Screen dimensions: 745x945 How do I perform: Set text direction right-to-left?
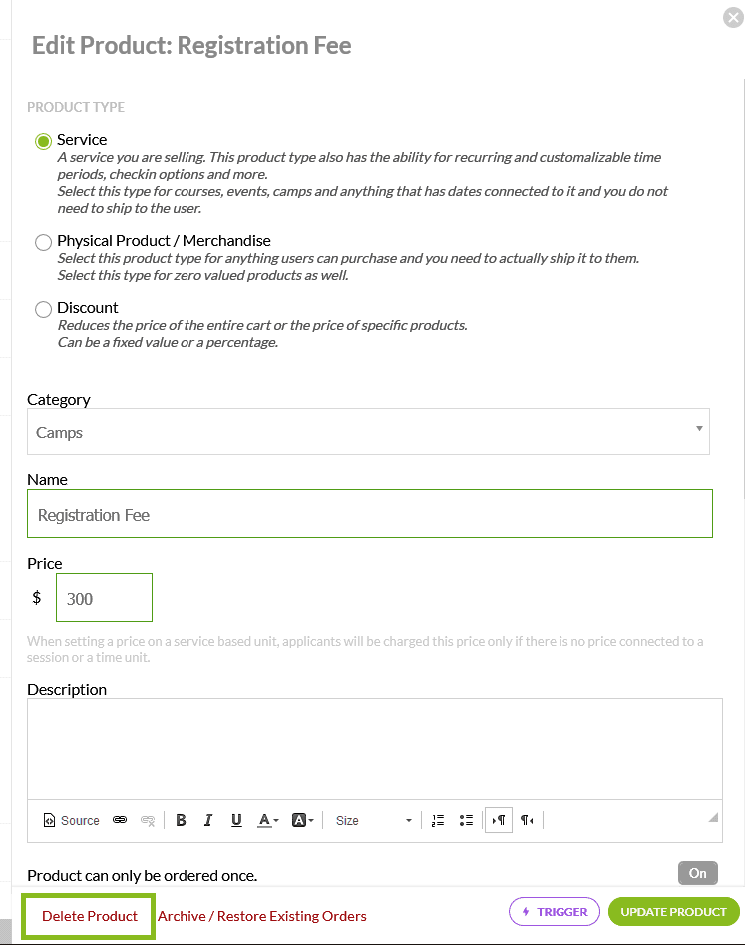coord(527,821)
